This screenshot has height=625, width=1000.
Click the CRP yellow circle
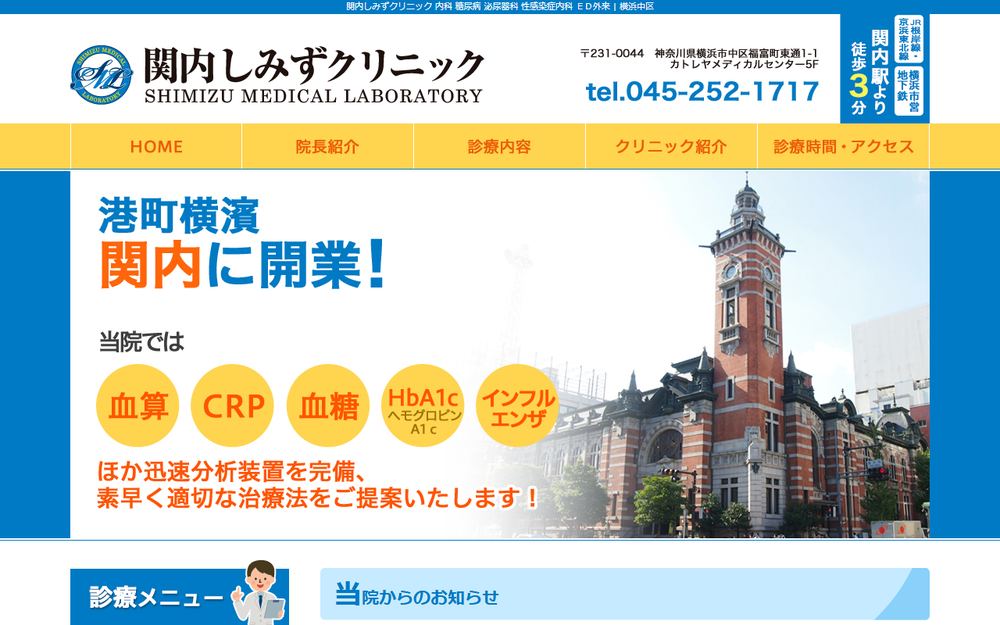(233, 406)
